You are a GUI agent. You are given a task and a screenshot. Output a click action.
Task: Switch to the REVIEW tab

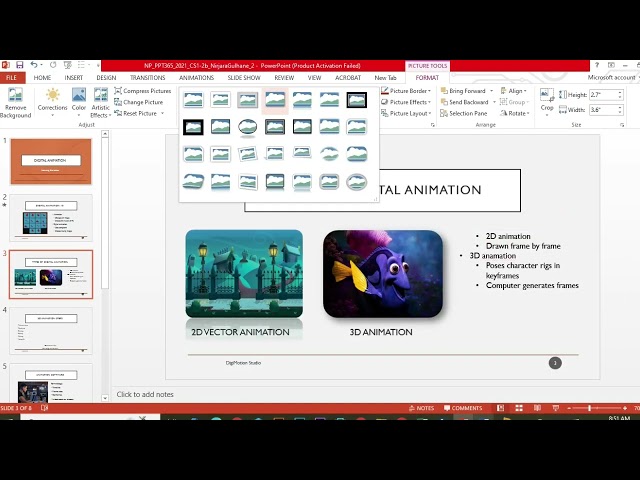click(x=284, y=78)
